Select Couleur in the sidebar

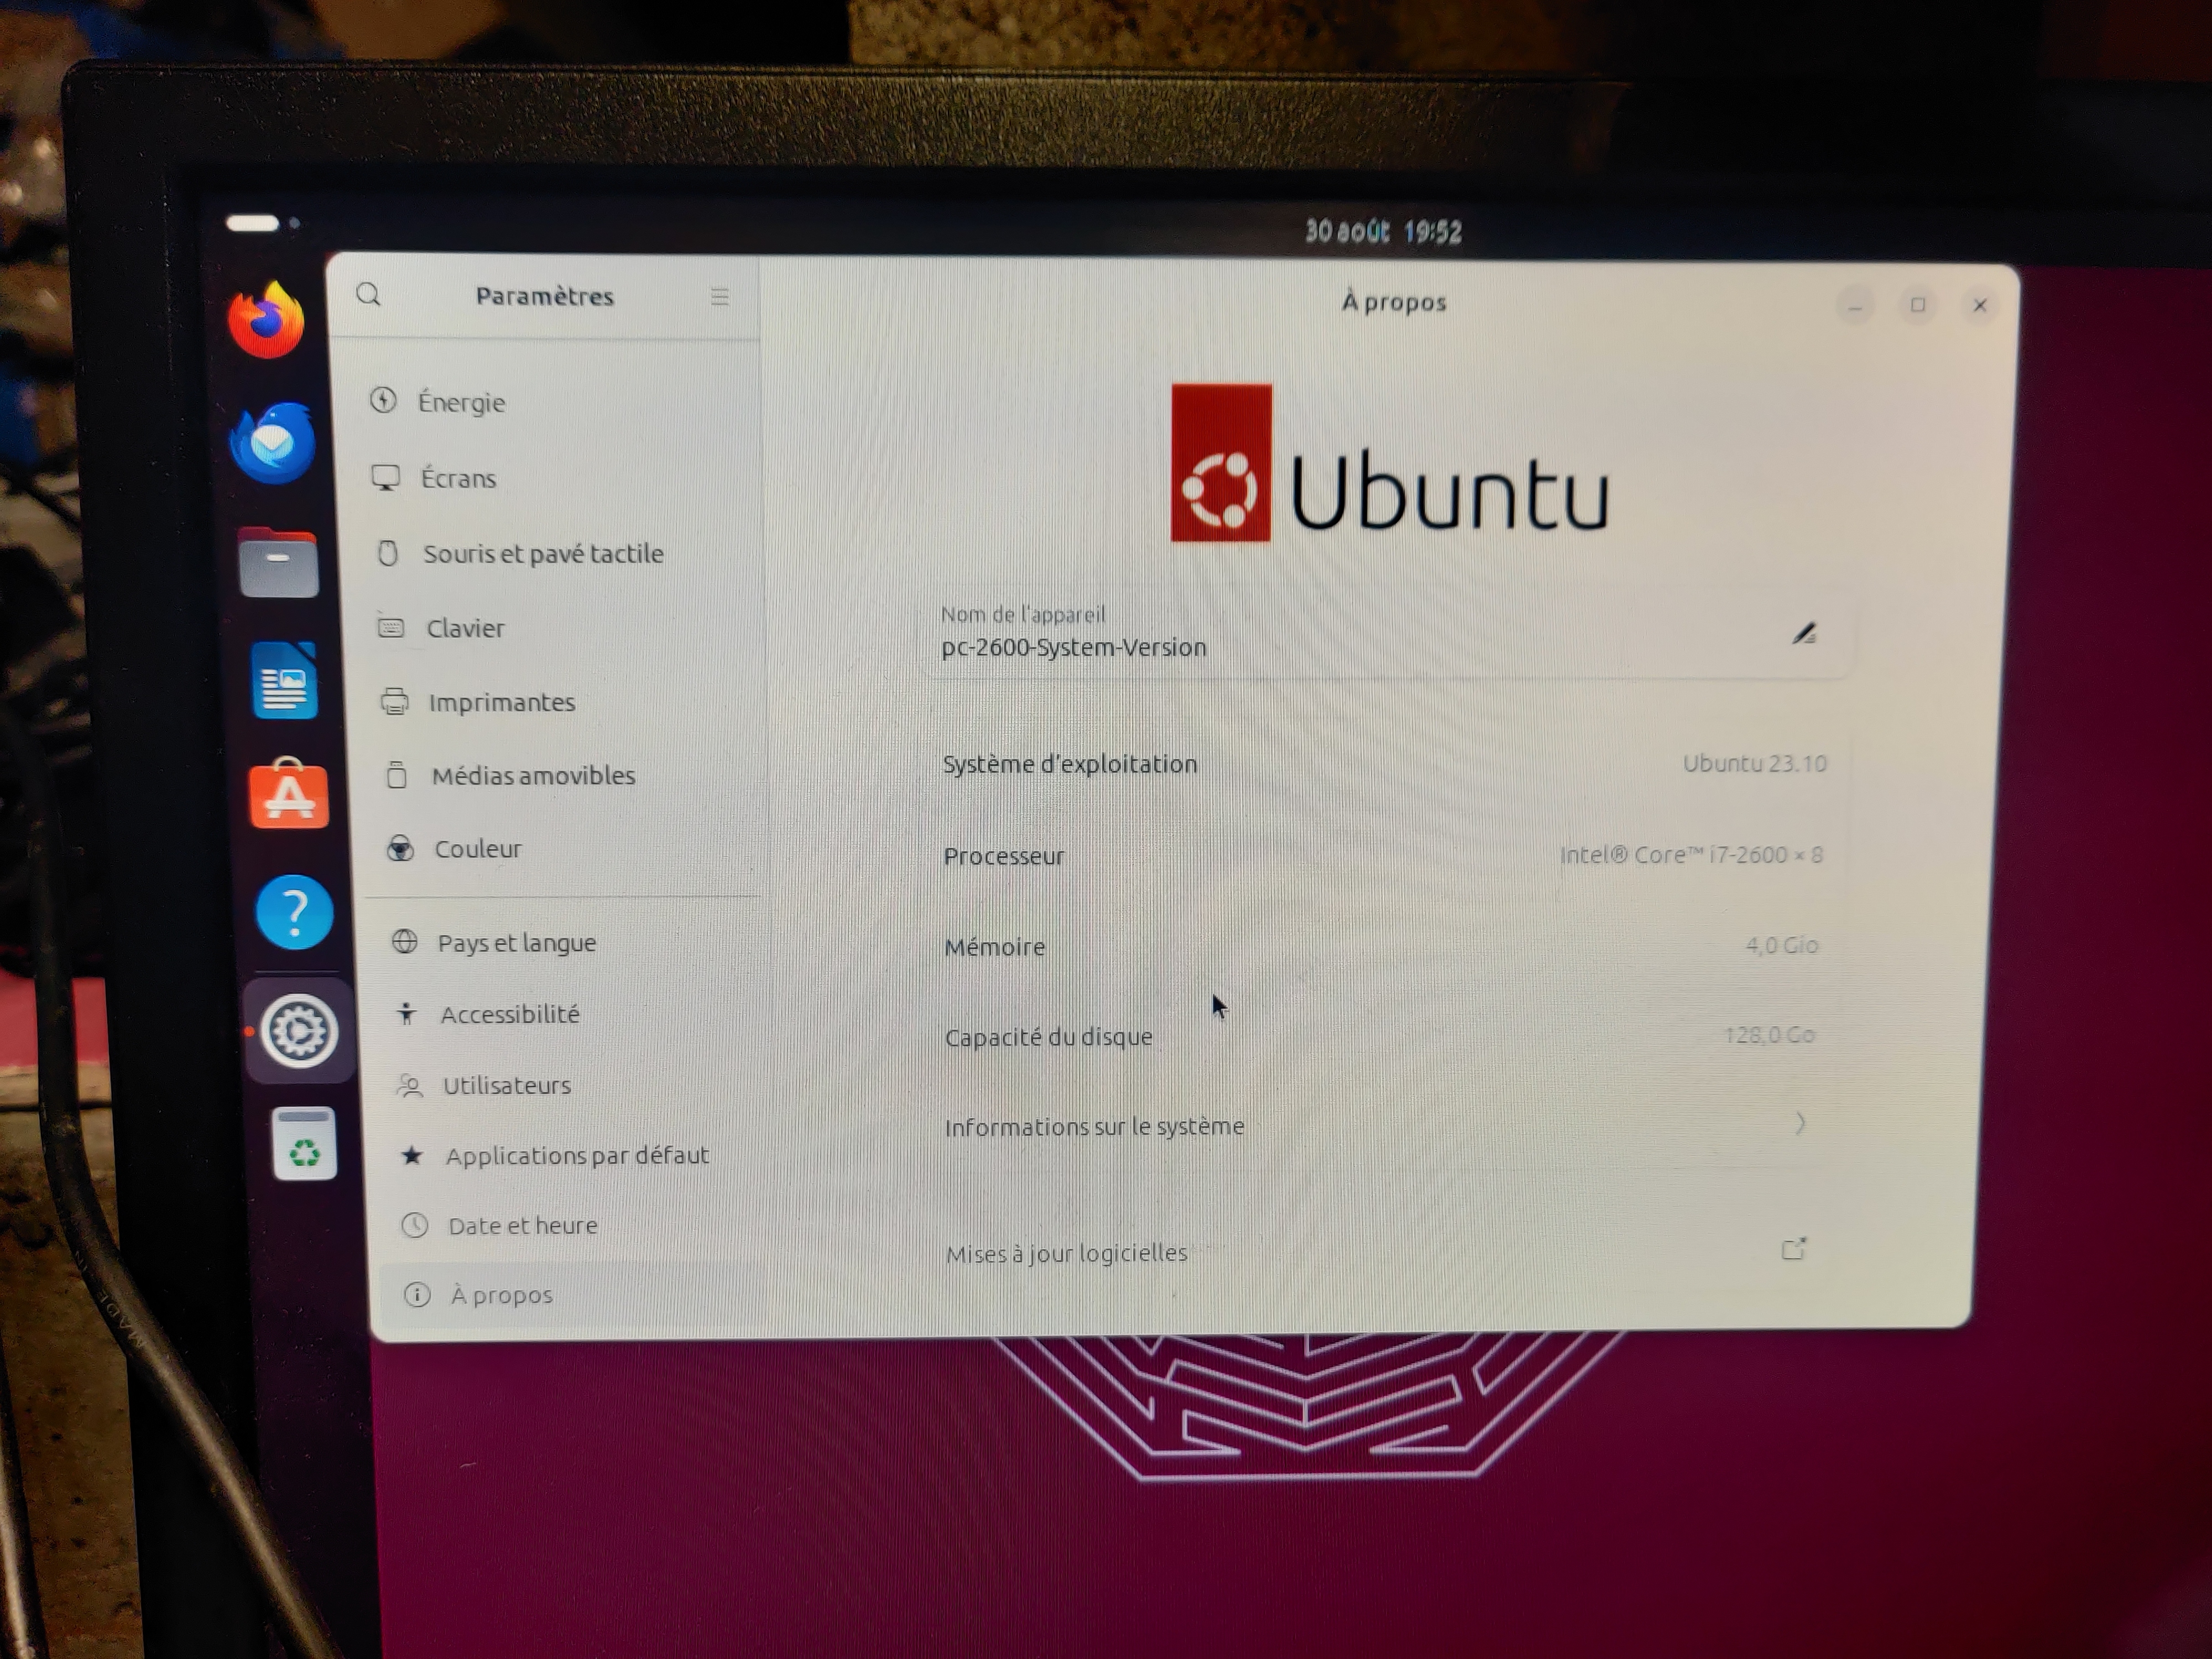[x=477, y=848]
